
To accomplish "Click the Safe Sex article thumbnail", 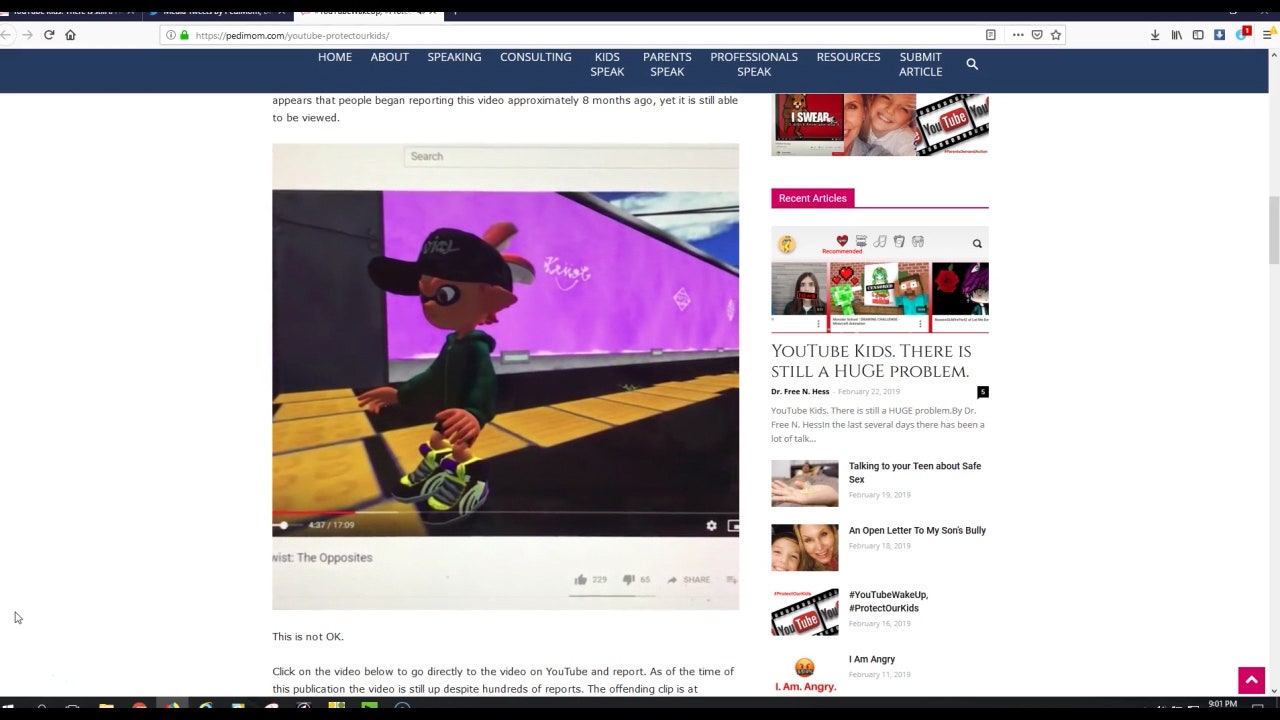I will click(x=805, y=483).
